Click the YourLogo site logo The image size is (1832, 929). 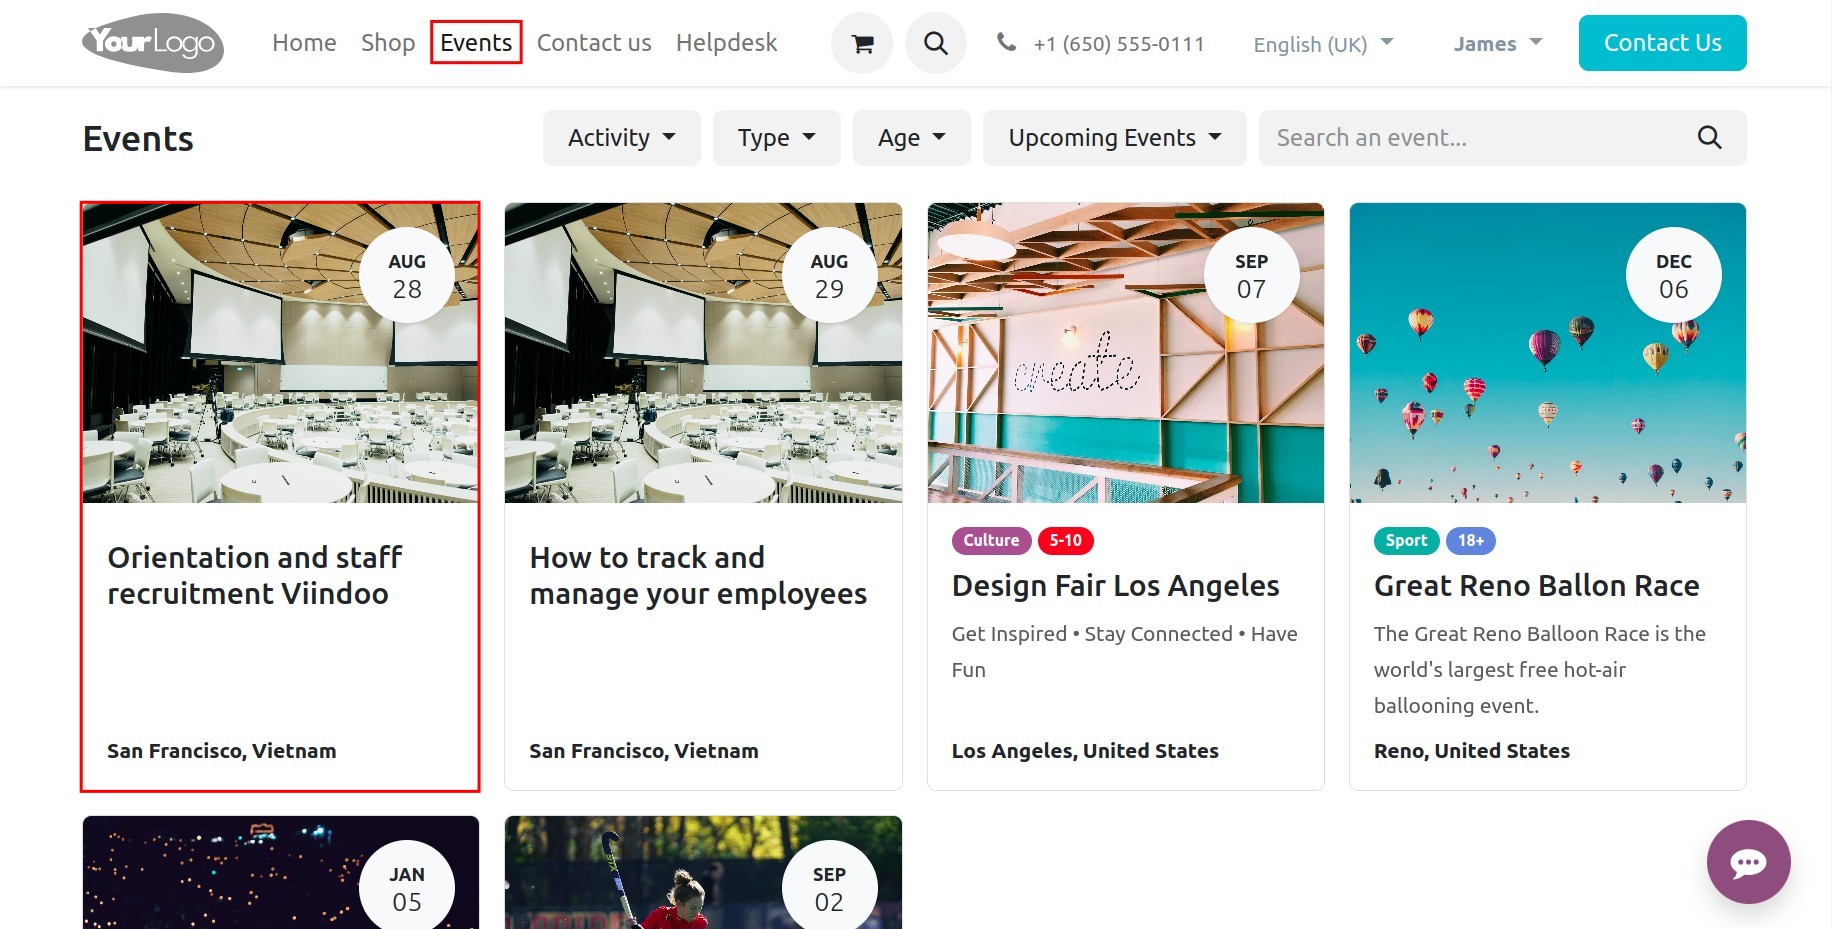click(x=153, y=43)
